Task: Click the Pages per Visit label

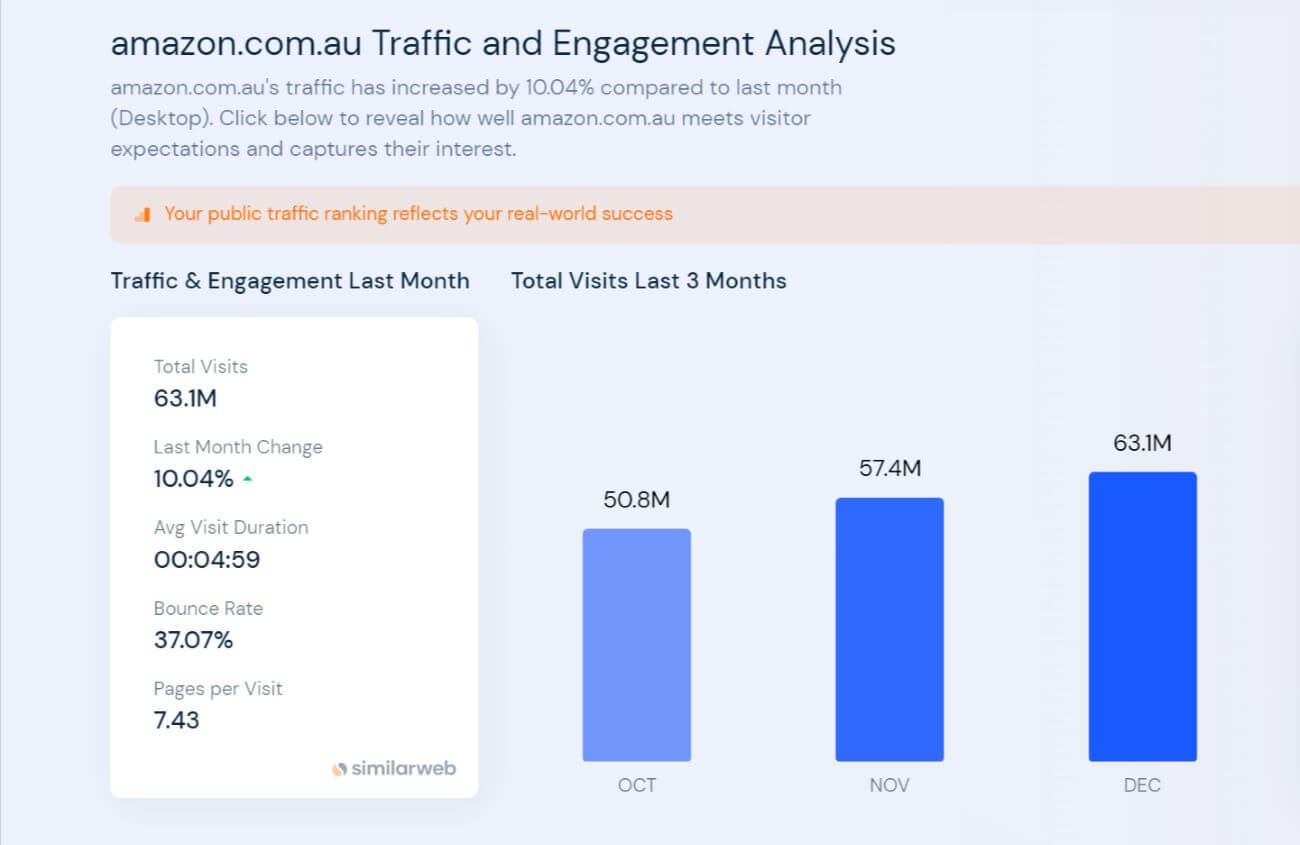Action: (x=218, y=689)
